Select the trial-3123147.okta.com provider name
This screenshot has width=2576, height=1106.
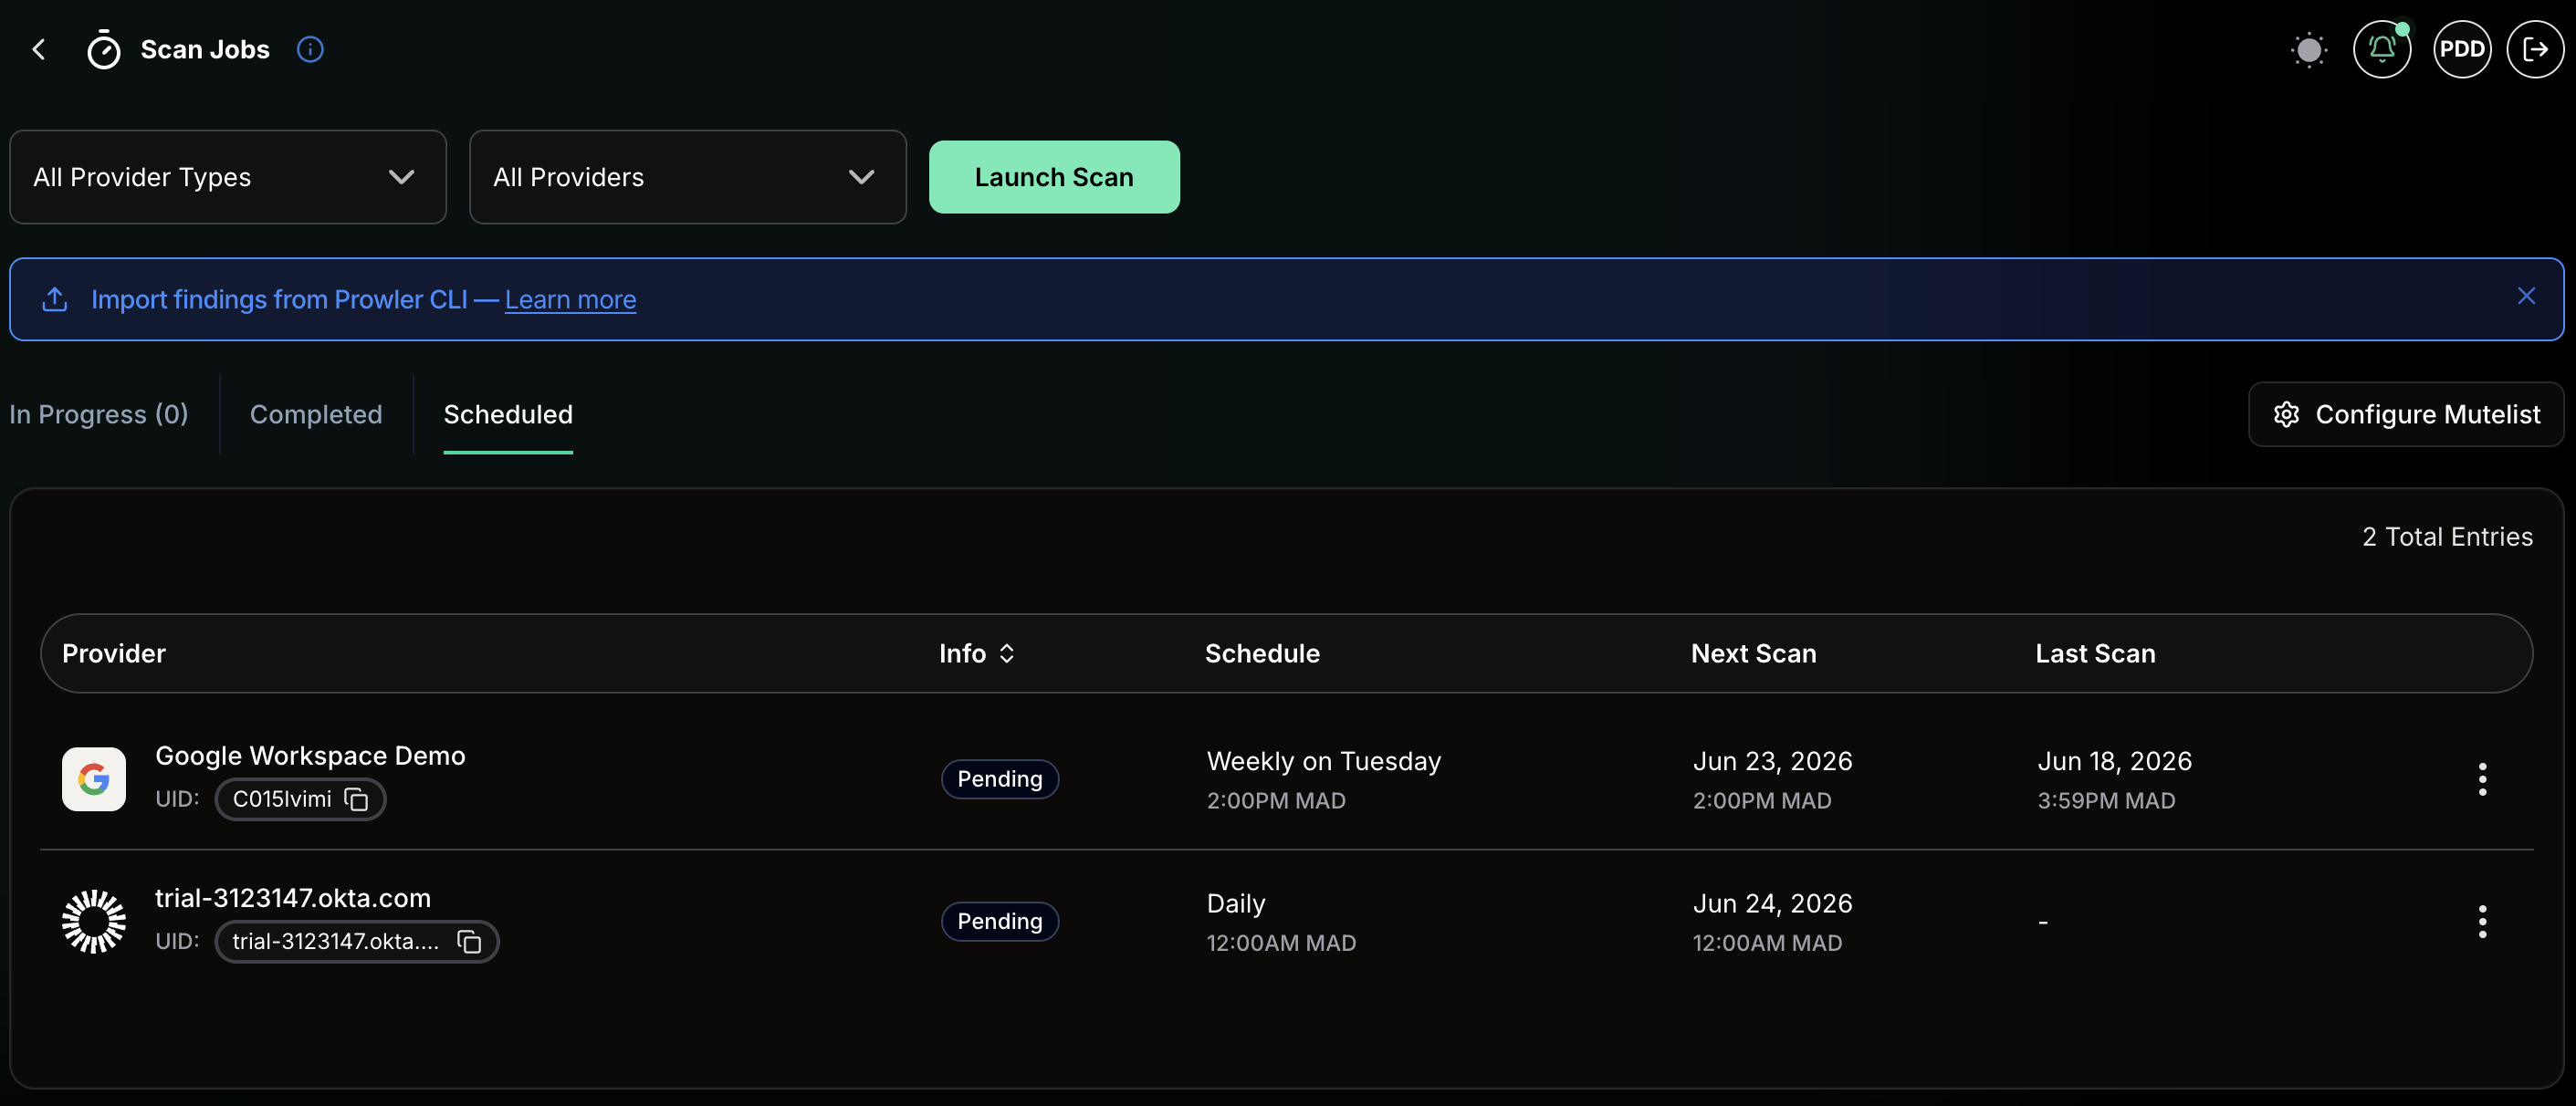[x=293, y=898]
